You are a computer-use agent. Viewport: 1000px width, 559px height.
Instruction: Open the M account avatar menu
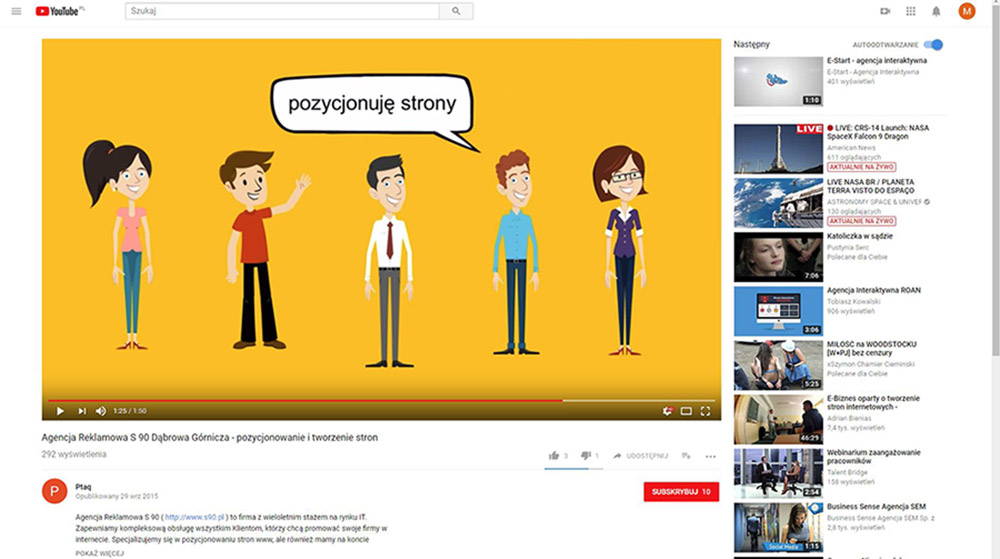pos(967,11)
